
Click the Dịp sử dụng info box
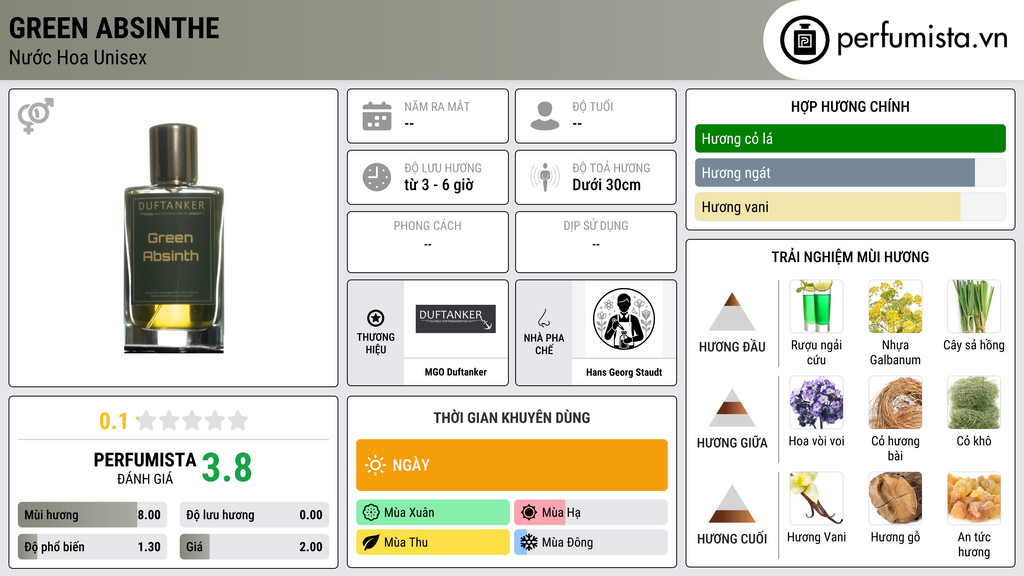coord(596,242)
